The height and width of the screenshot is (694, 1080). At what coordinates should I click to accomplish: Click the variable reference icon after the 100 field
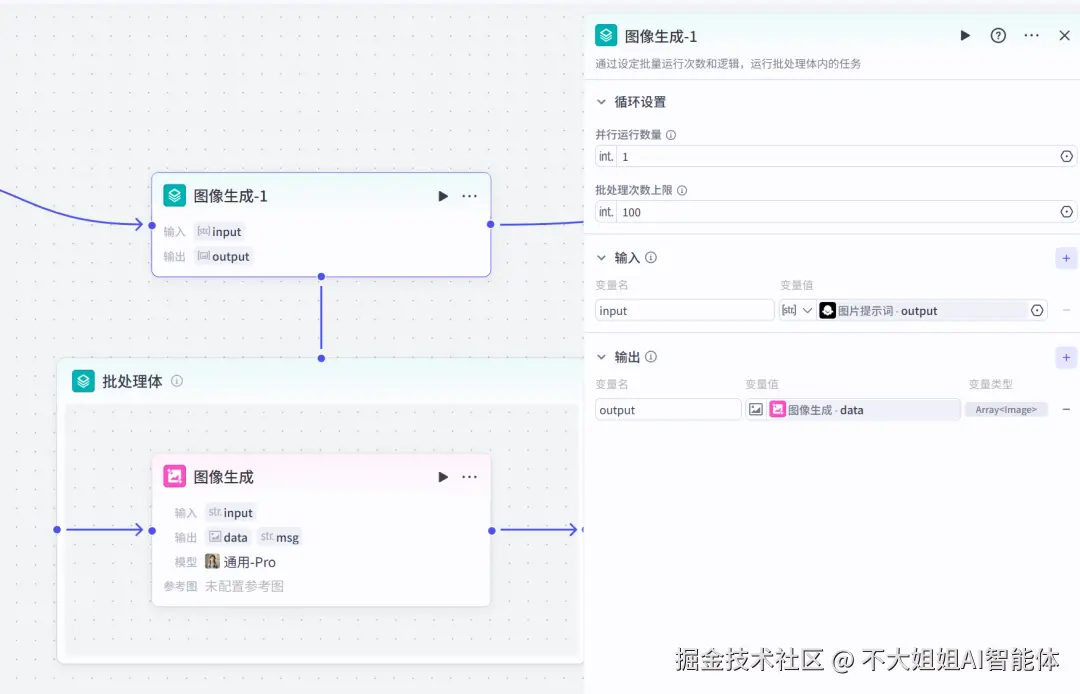(1066, 211)
